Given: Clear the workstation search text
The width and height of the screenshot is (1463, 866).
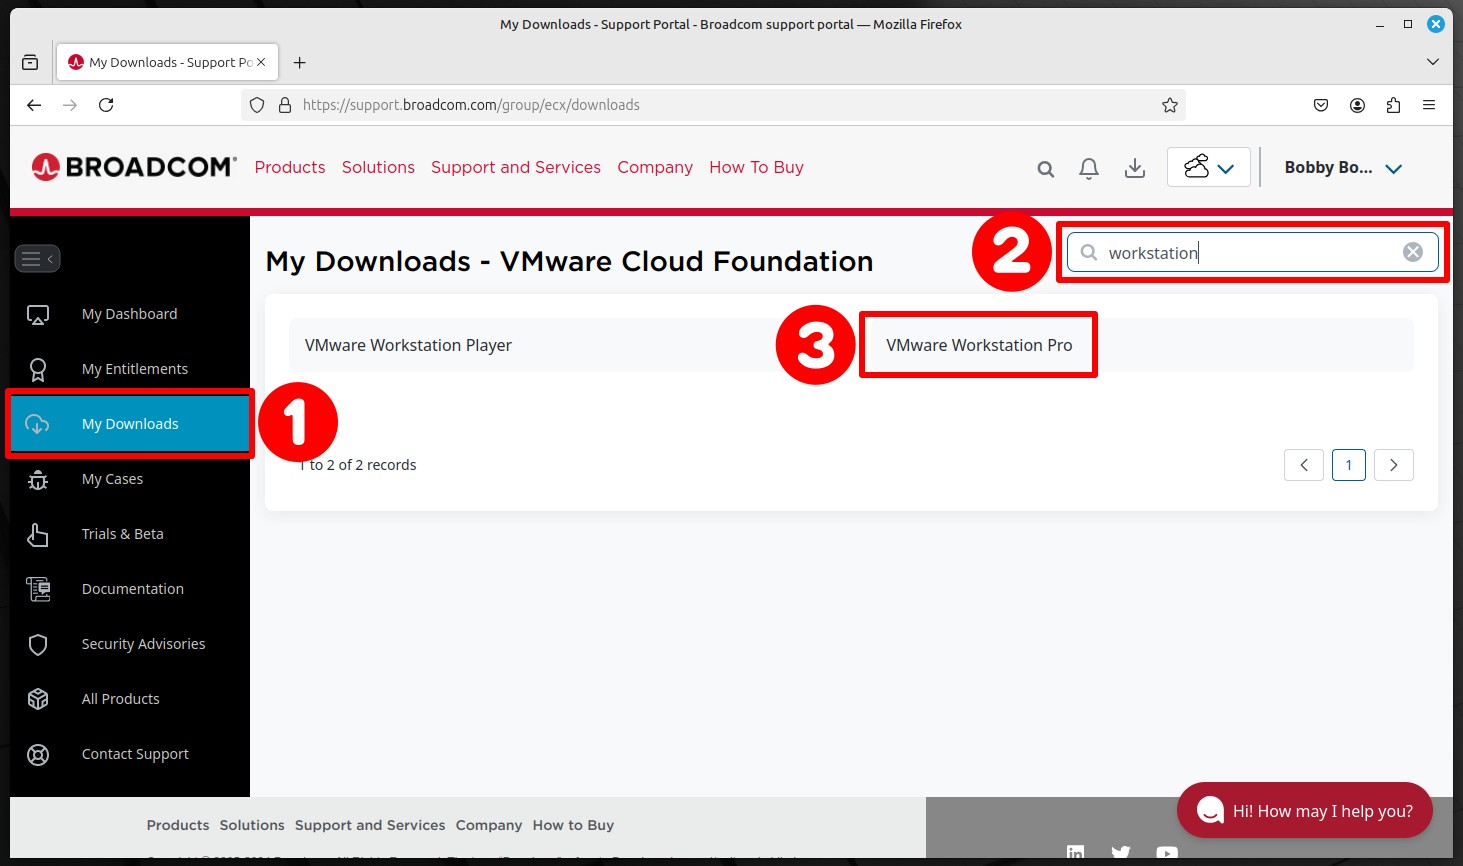Looking at the screenshot, I should point(1413,252).
